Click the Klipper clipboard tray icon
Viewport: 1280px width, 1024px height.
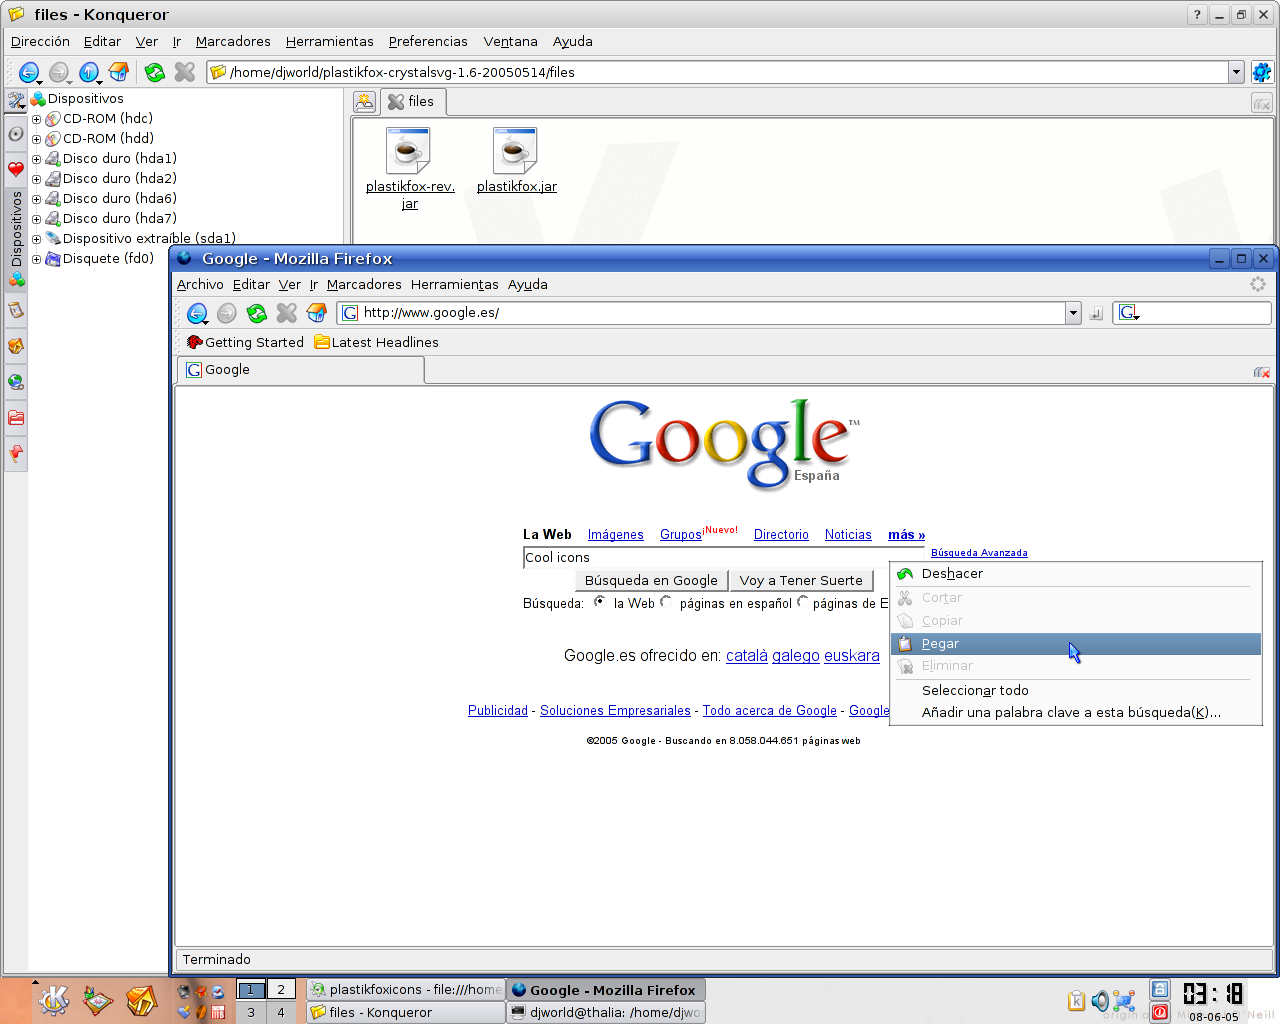[x=1076, y=1001]
